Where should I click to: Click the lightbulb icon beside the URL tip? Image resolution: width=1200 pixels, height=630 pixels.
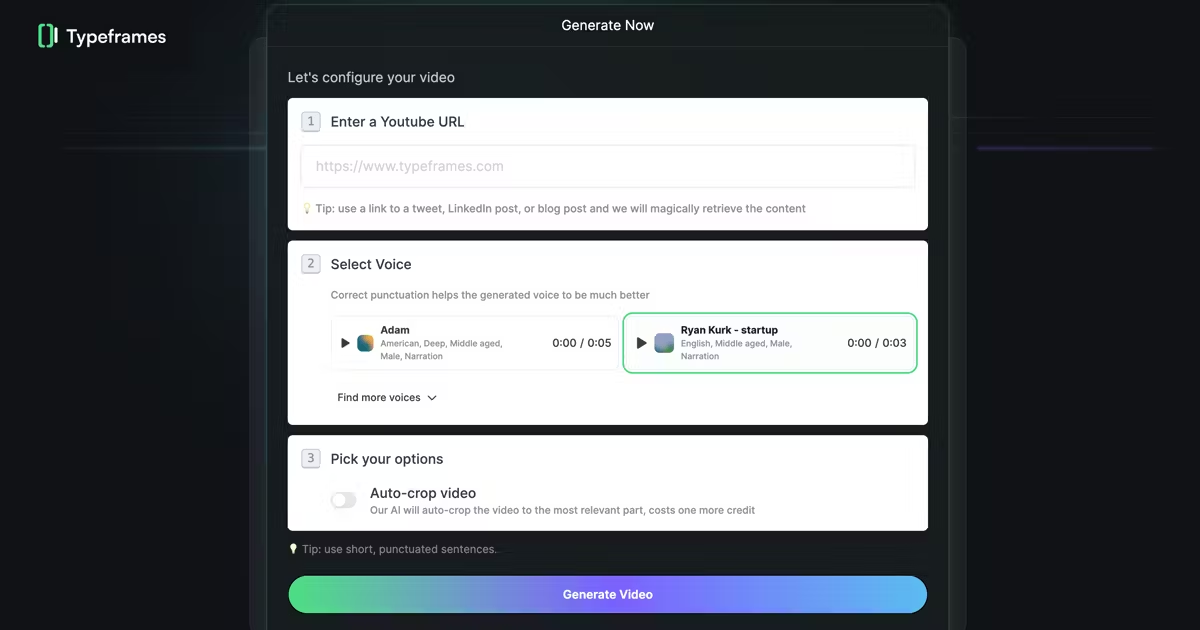pos(307,209)
